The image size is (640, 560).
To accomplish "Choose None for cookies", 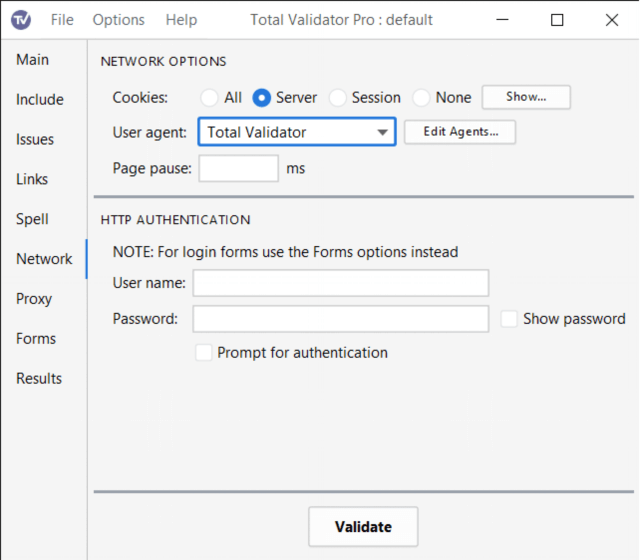I will tap(422, 98).
